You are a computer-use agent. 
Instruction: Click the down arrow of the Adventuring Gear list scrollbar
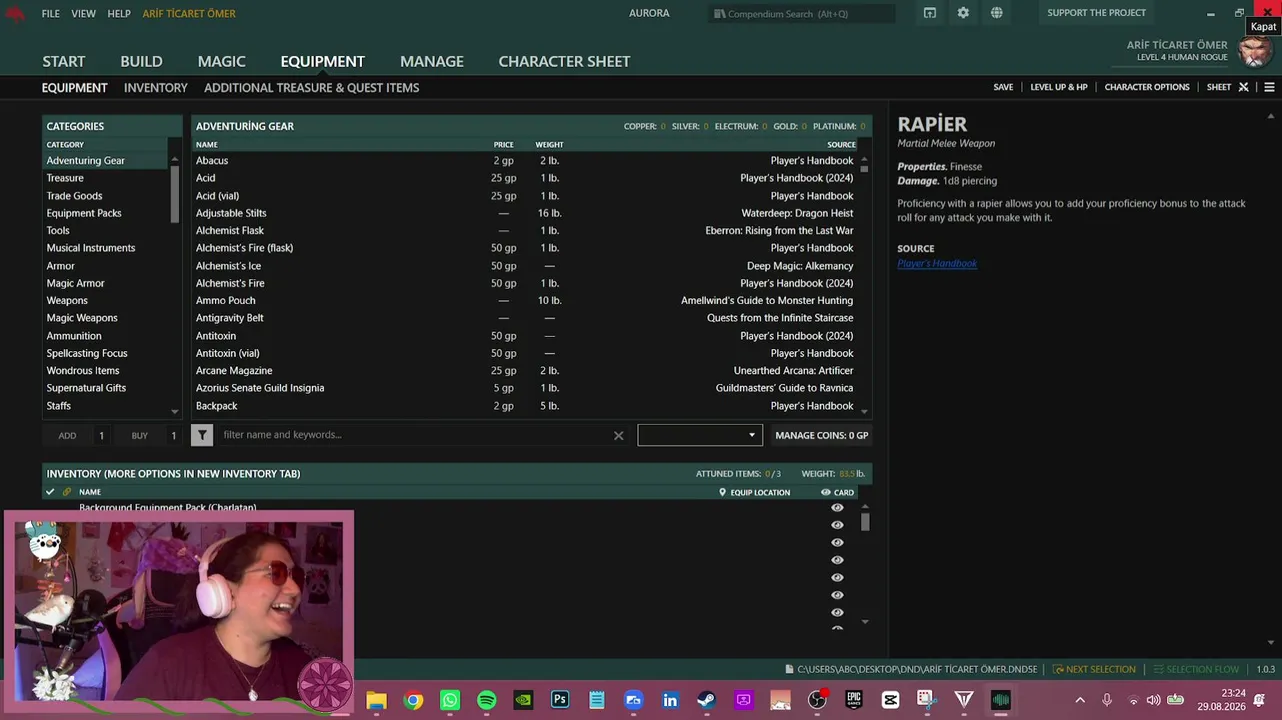pyautogui.click(x=864, y=411)
